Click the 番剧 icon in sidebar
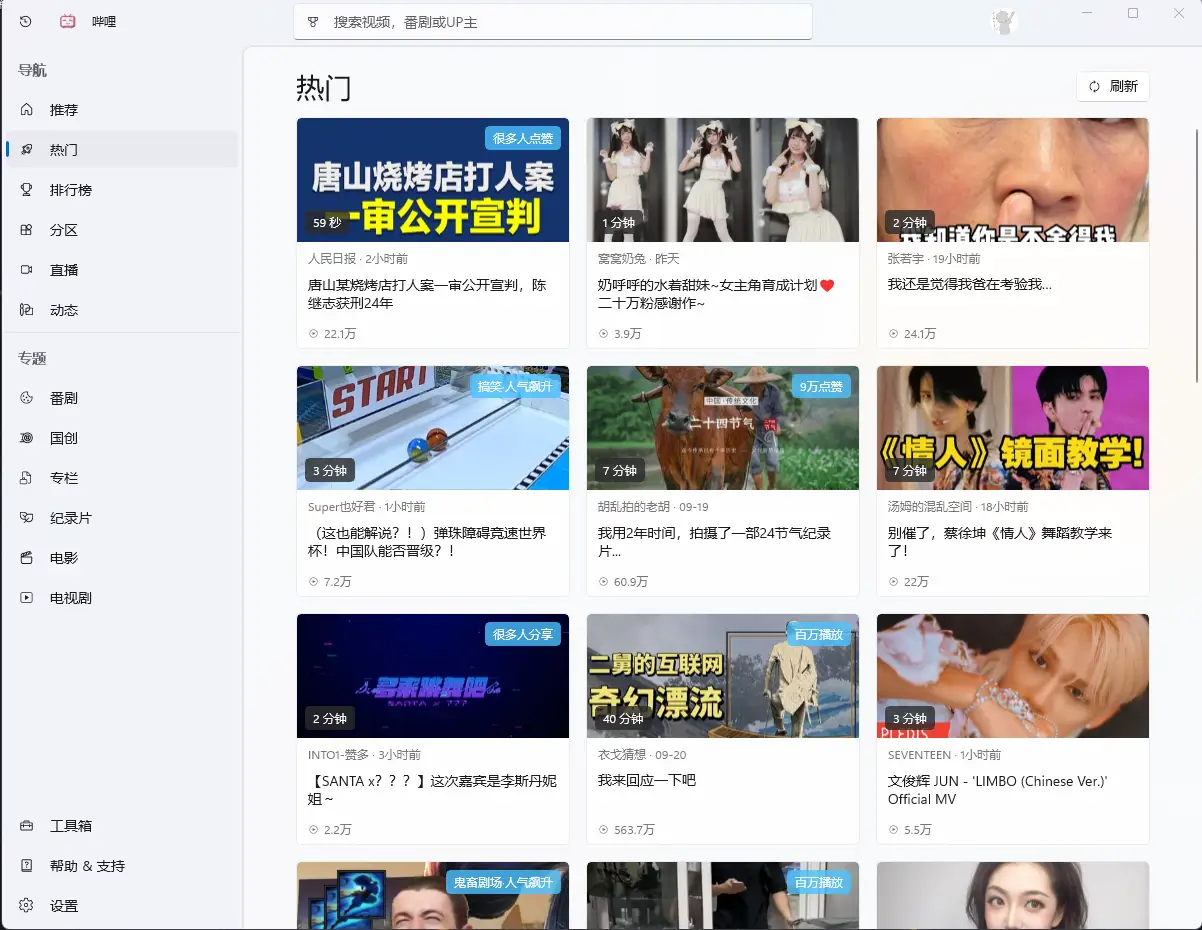Viewport: 1202px width, 930px height. pos(27,398)
